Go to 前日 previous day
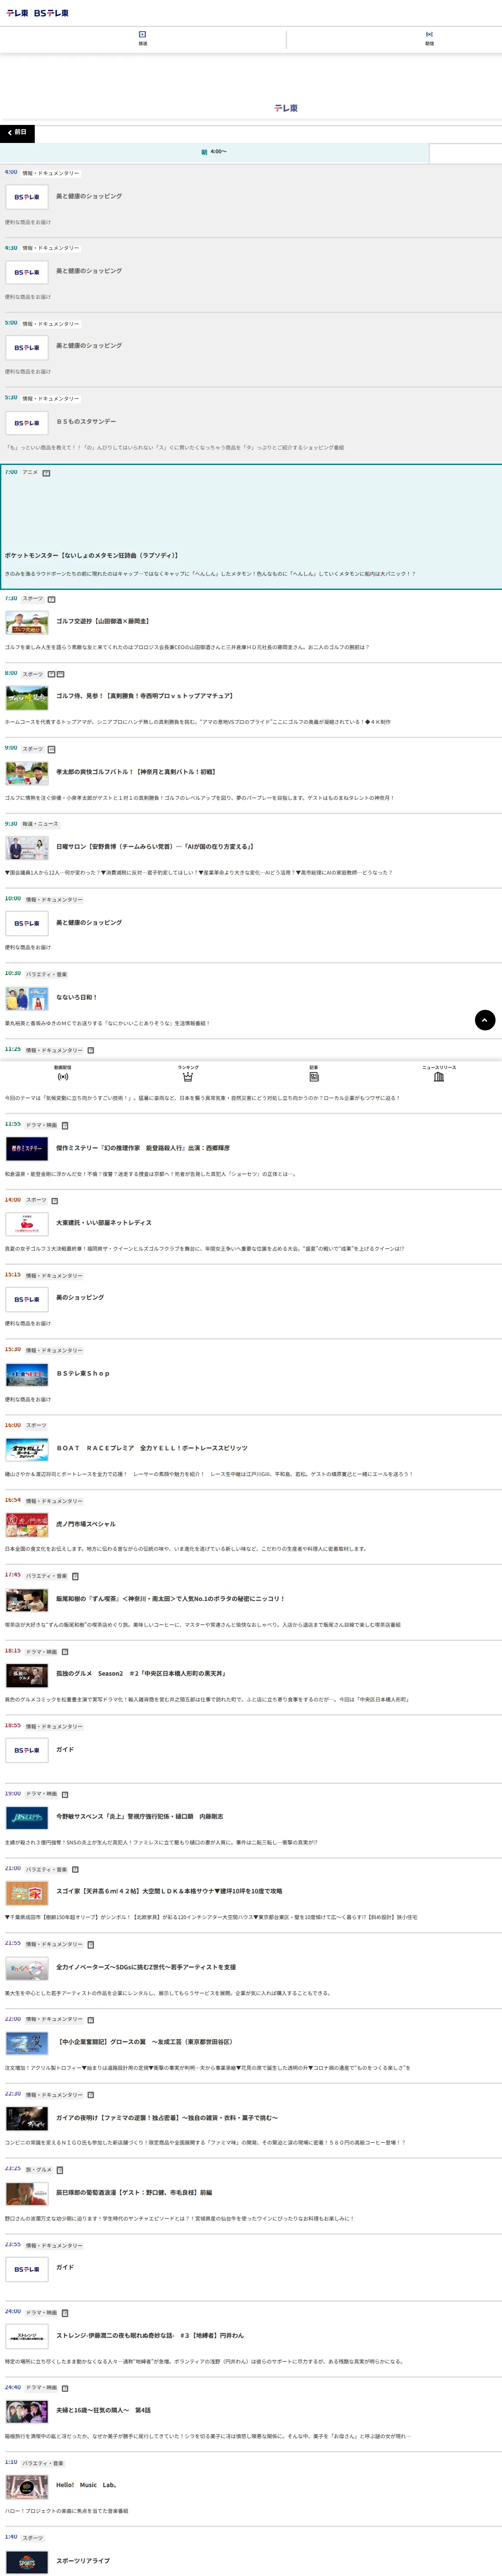Viewport: 502px width, 2576px height. tap(17, 133)
